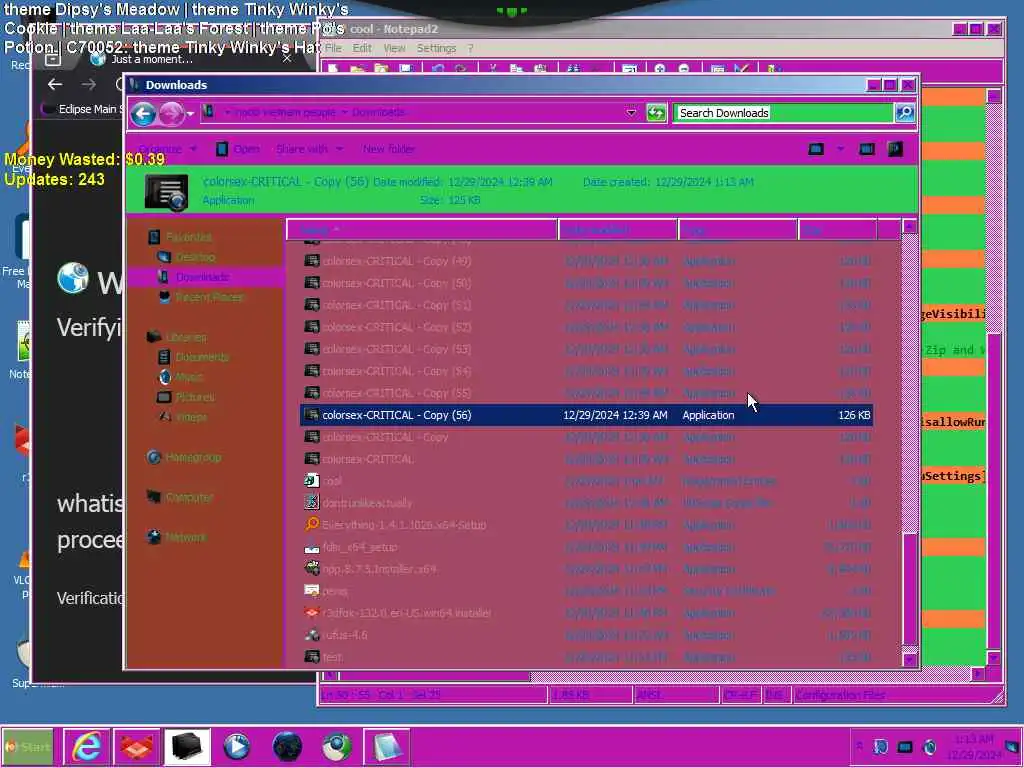The height and width of the screenshot is (768, 1024).
Task: Open the View menu in Notepad2
Action: click(394, 48)
